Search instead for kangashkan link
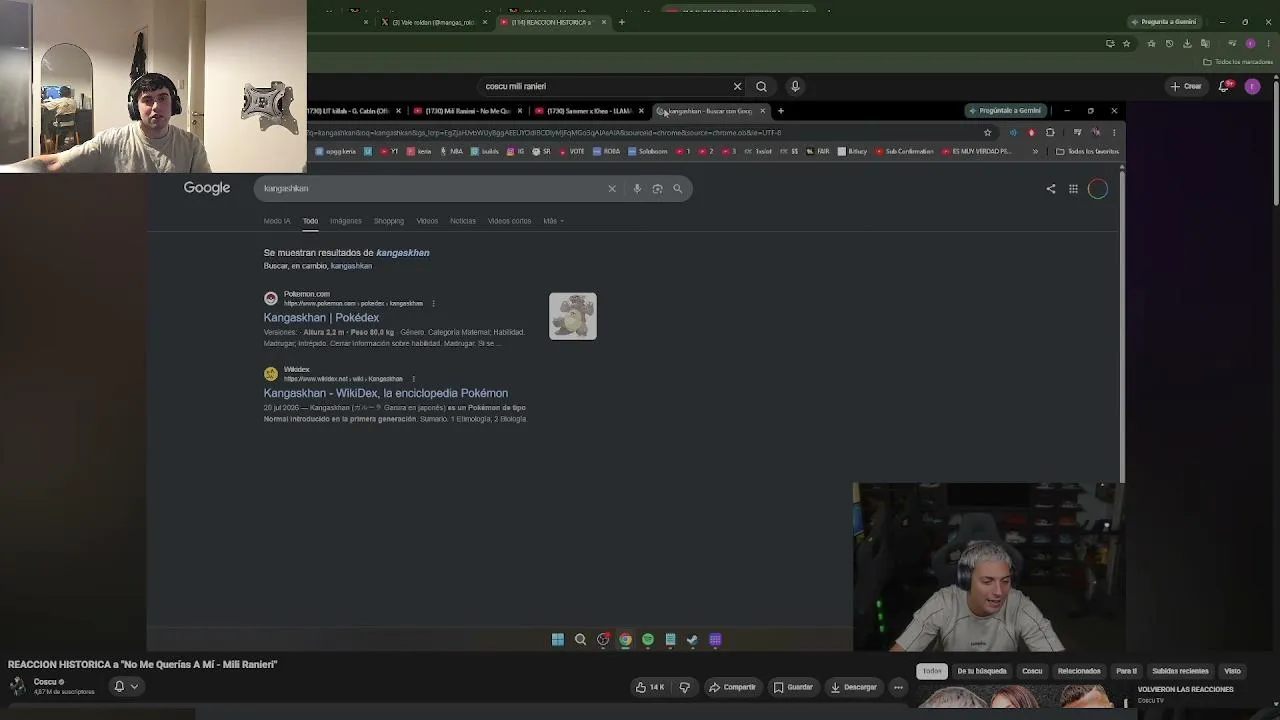 coord(351,266)
